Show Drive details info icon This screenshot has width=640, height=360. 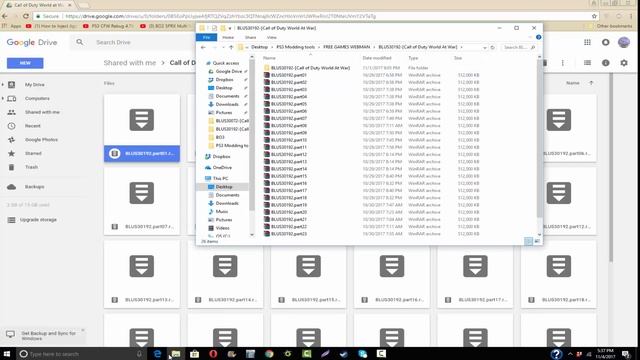[x=605, y=63]
